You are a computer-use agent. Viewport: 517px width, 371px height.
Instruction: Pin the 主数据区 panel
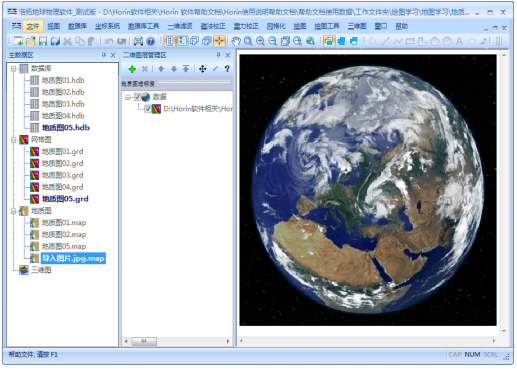point(104,55)
